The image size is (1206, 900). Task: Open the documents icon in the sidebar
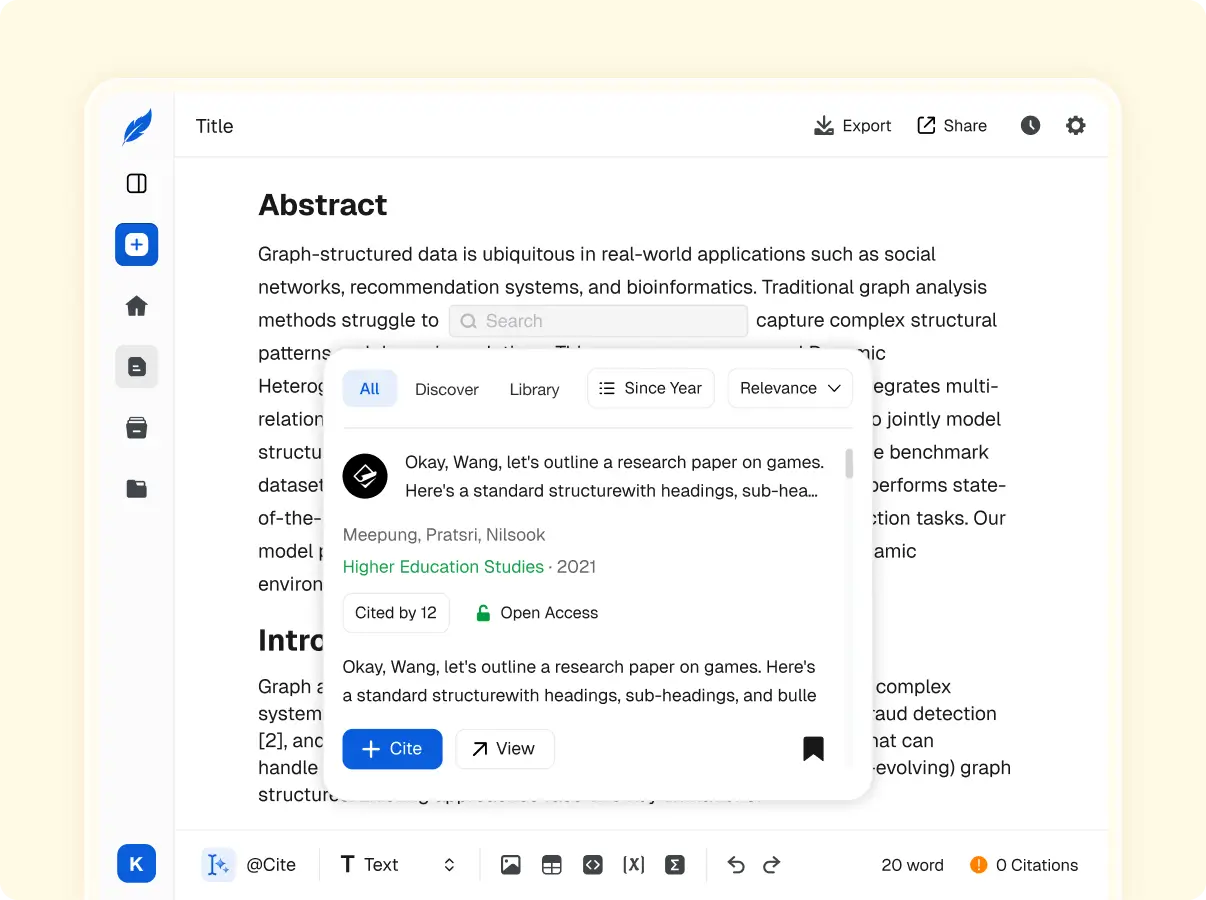[137, 367]
